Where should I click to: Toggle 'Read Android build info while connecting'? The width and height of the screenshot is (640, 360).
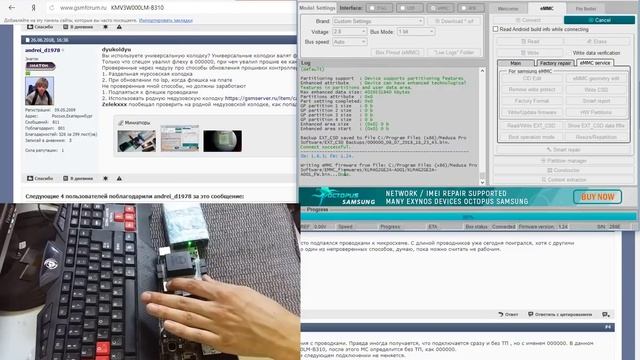click(496, 29)
